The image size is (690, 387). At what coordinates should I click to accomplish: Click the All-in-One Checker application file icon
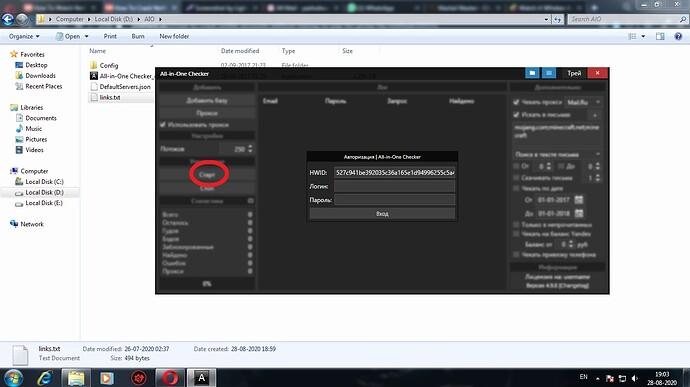[x=94, y=76]
